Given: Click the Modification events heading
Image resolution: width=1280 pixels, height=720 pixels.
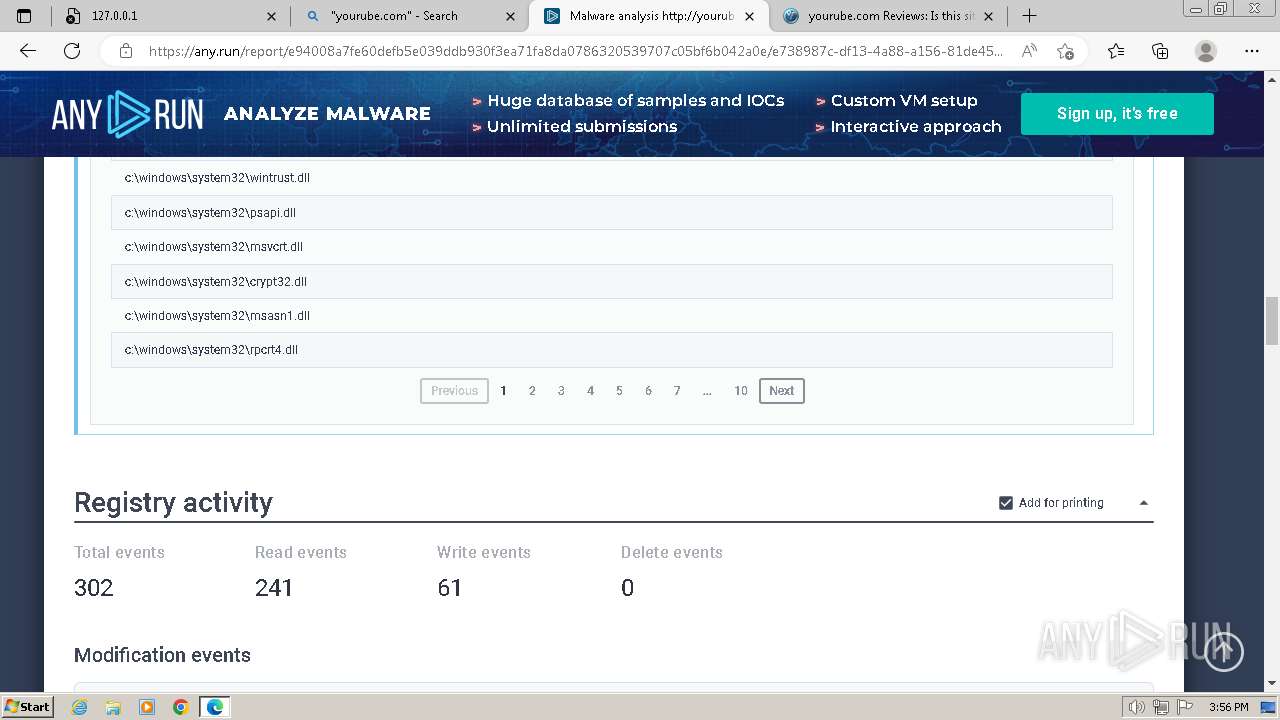Looking at the screenshot, I should pos(162,655).
